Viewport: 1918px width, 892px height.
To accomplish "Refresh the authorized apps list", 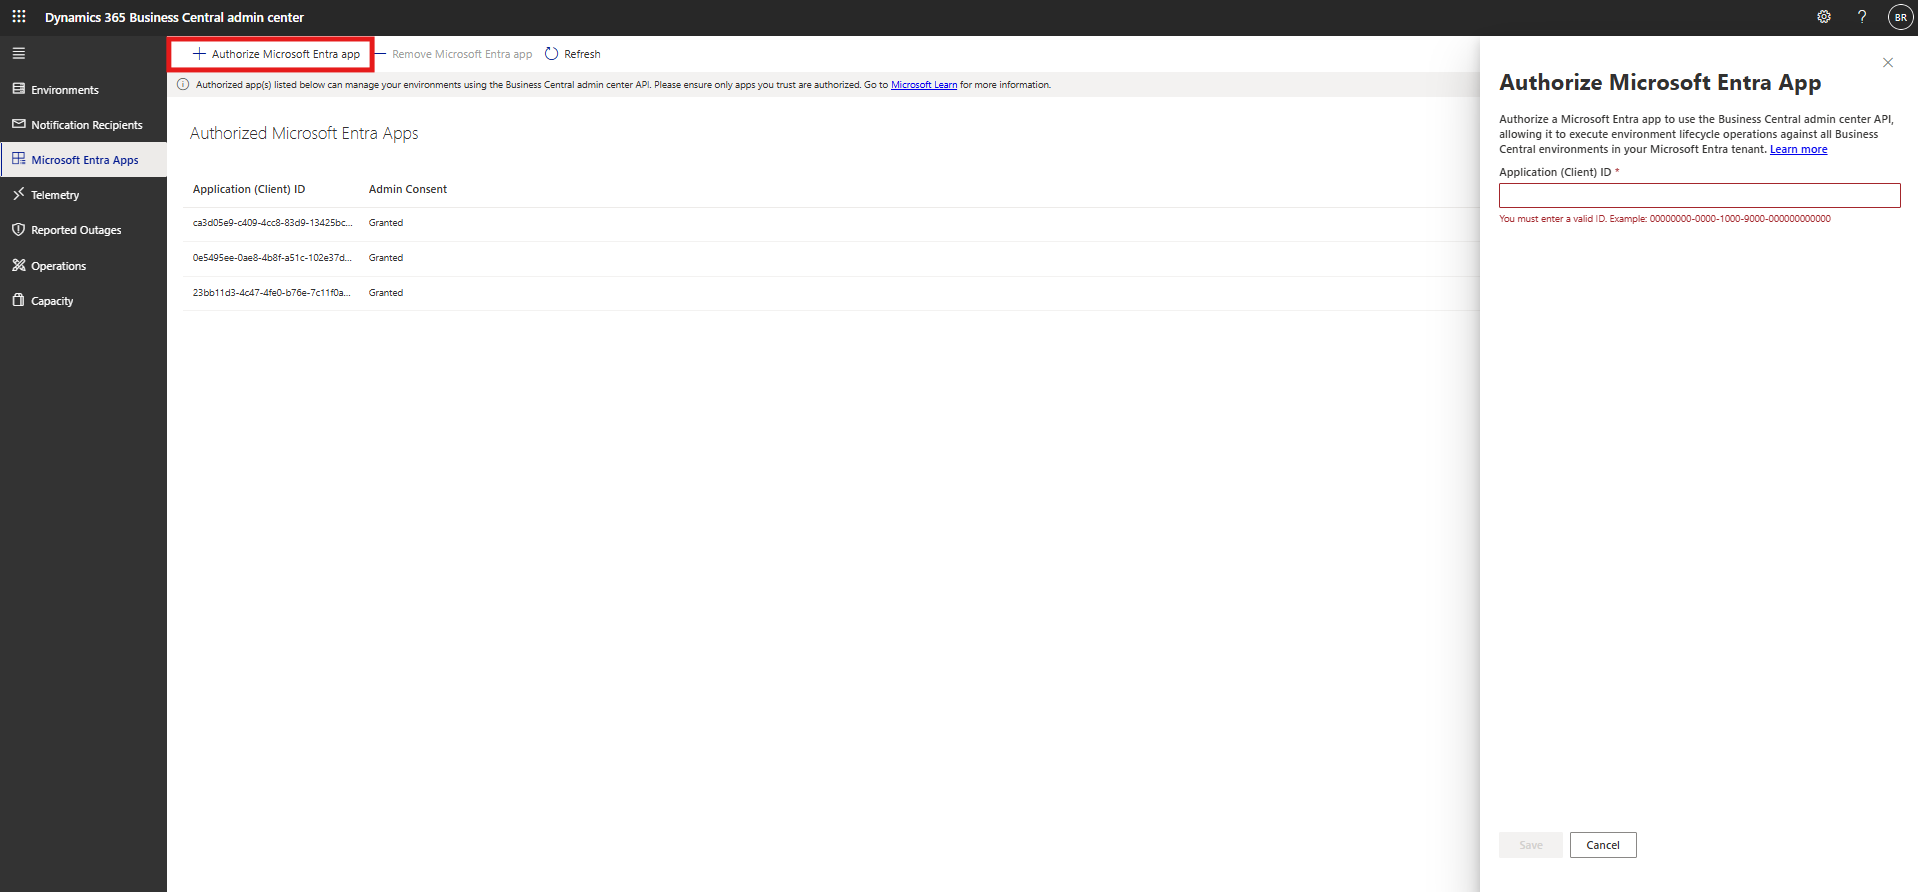I will pyautogui.click(x=573, y=54).
